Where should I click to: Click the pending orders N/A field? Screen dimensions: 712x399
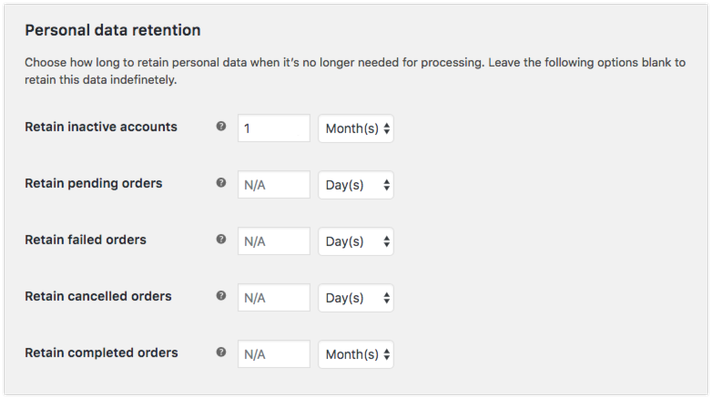(274, 185)
